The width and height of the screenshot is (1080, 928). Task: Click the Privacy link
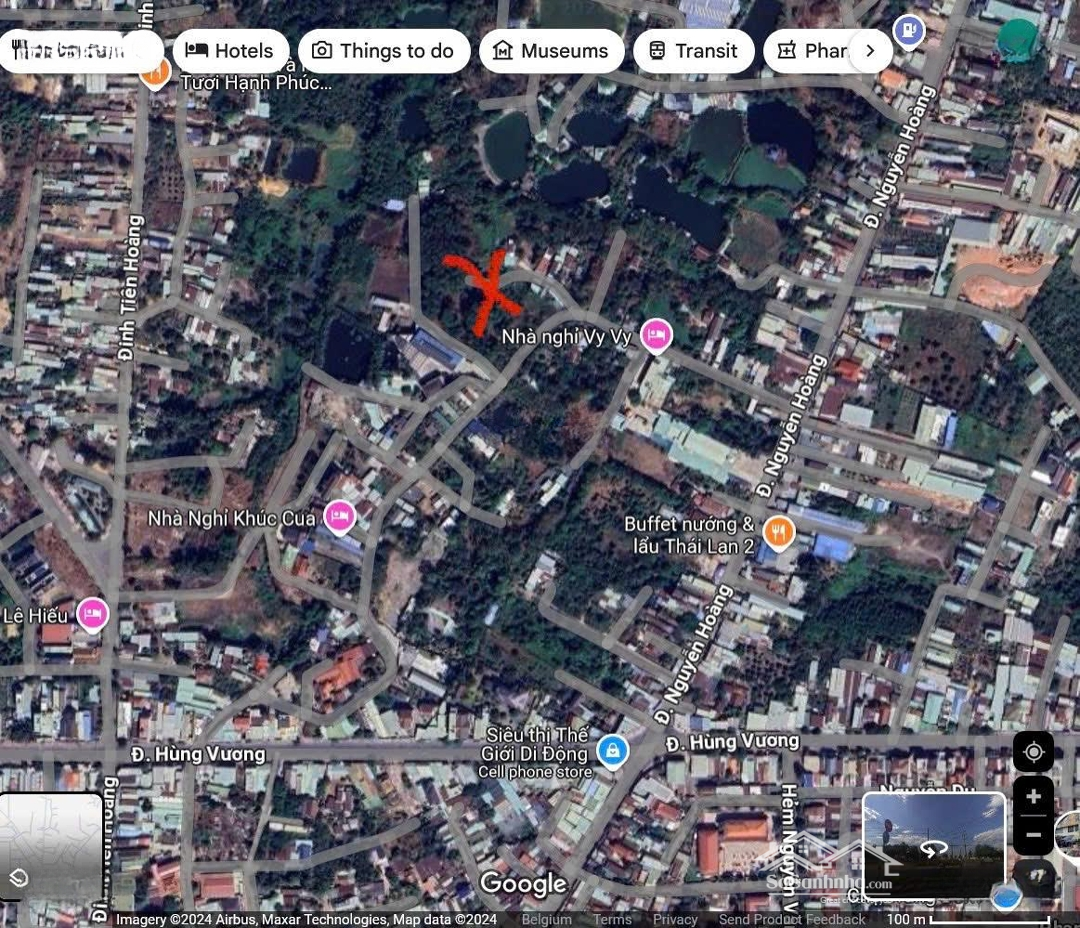(x=675, y=920)
